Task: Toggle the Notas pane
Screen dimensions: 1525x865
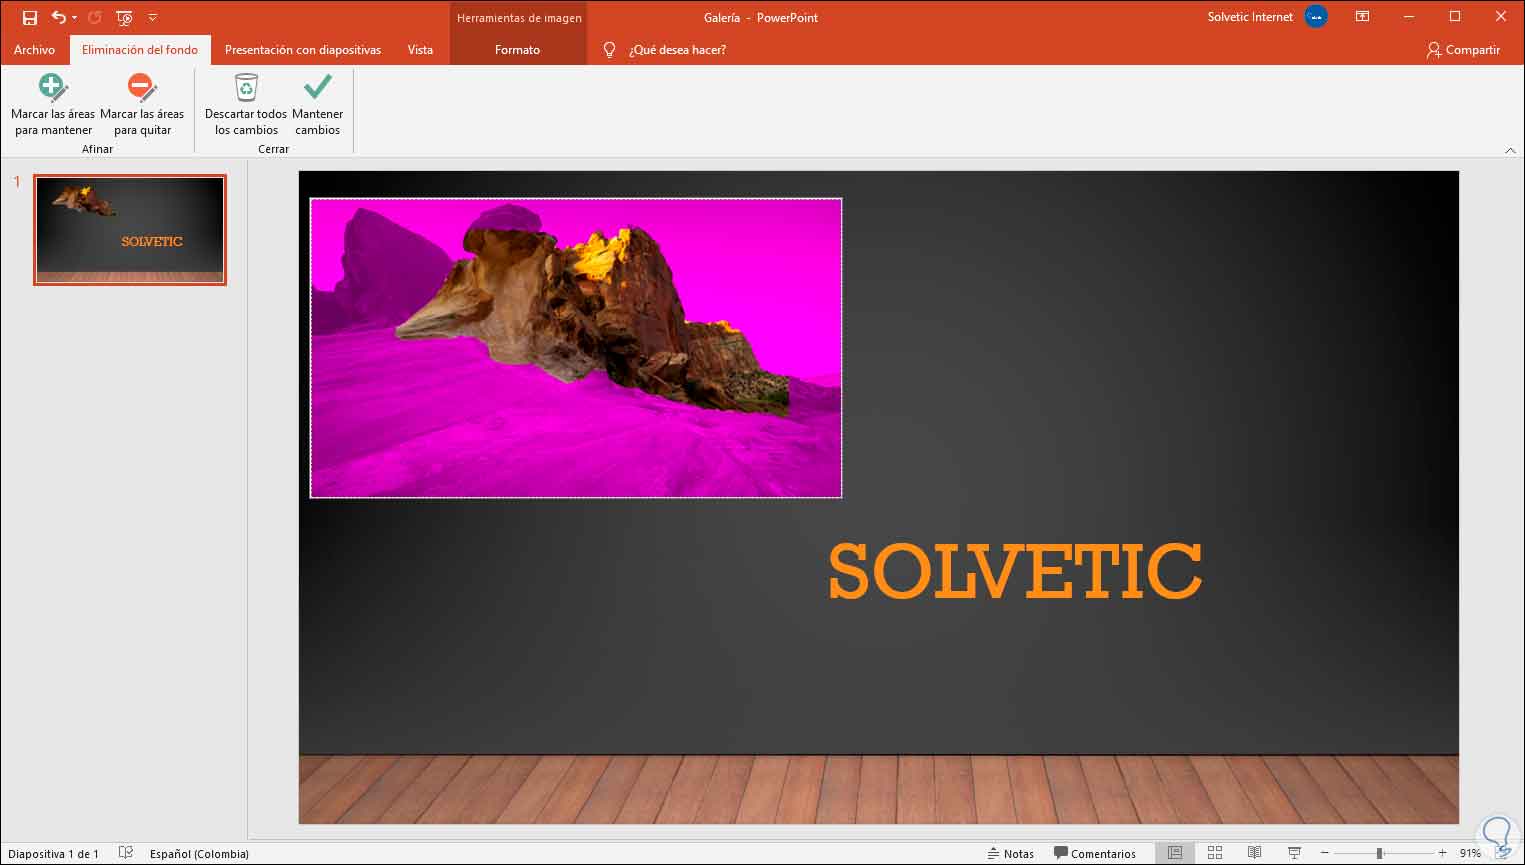Action: point(1010,853)
